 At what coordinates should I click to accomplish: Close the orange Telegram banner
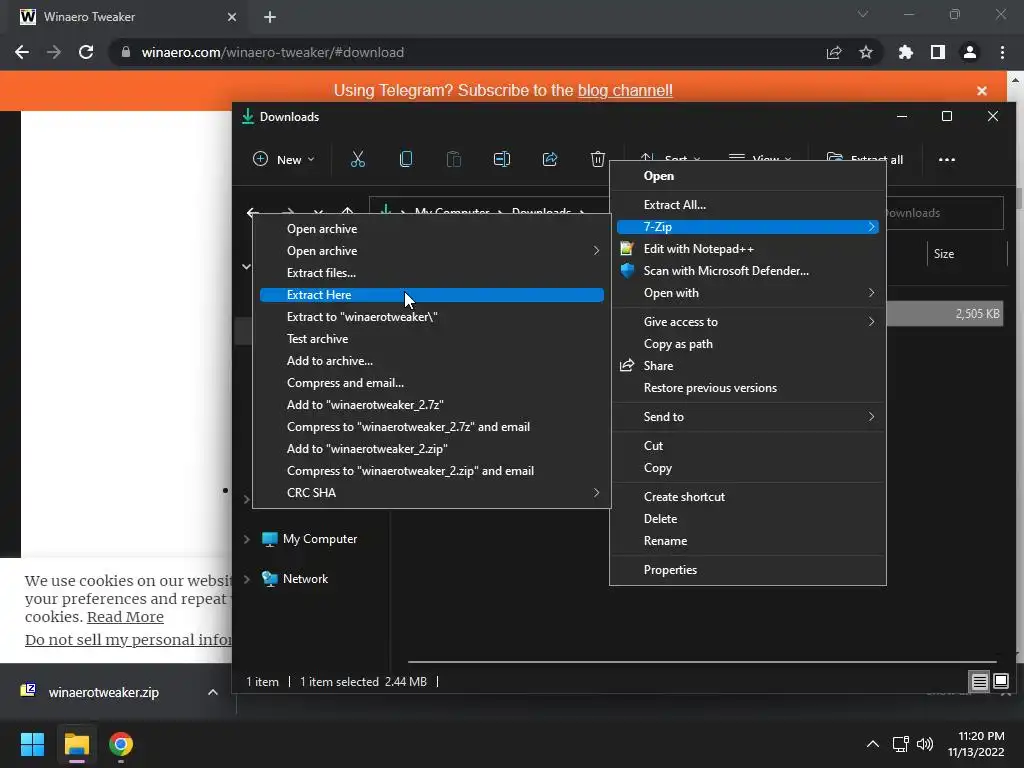(982, 91)
